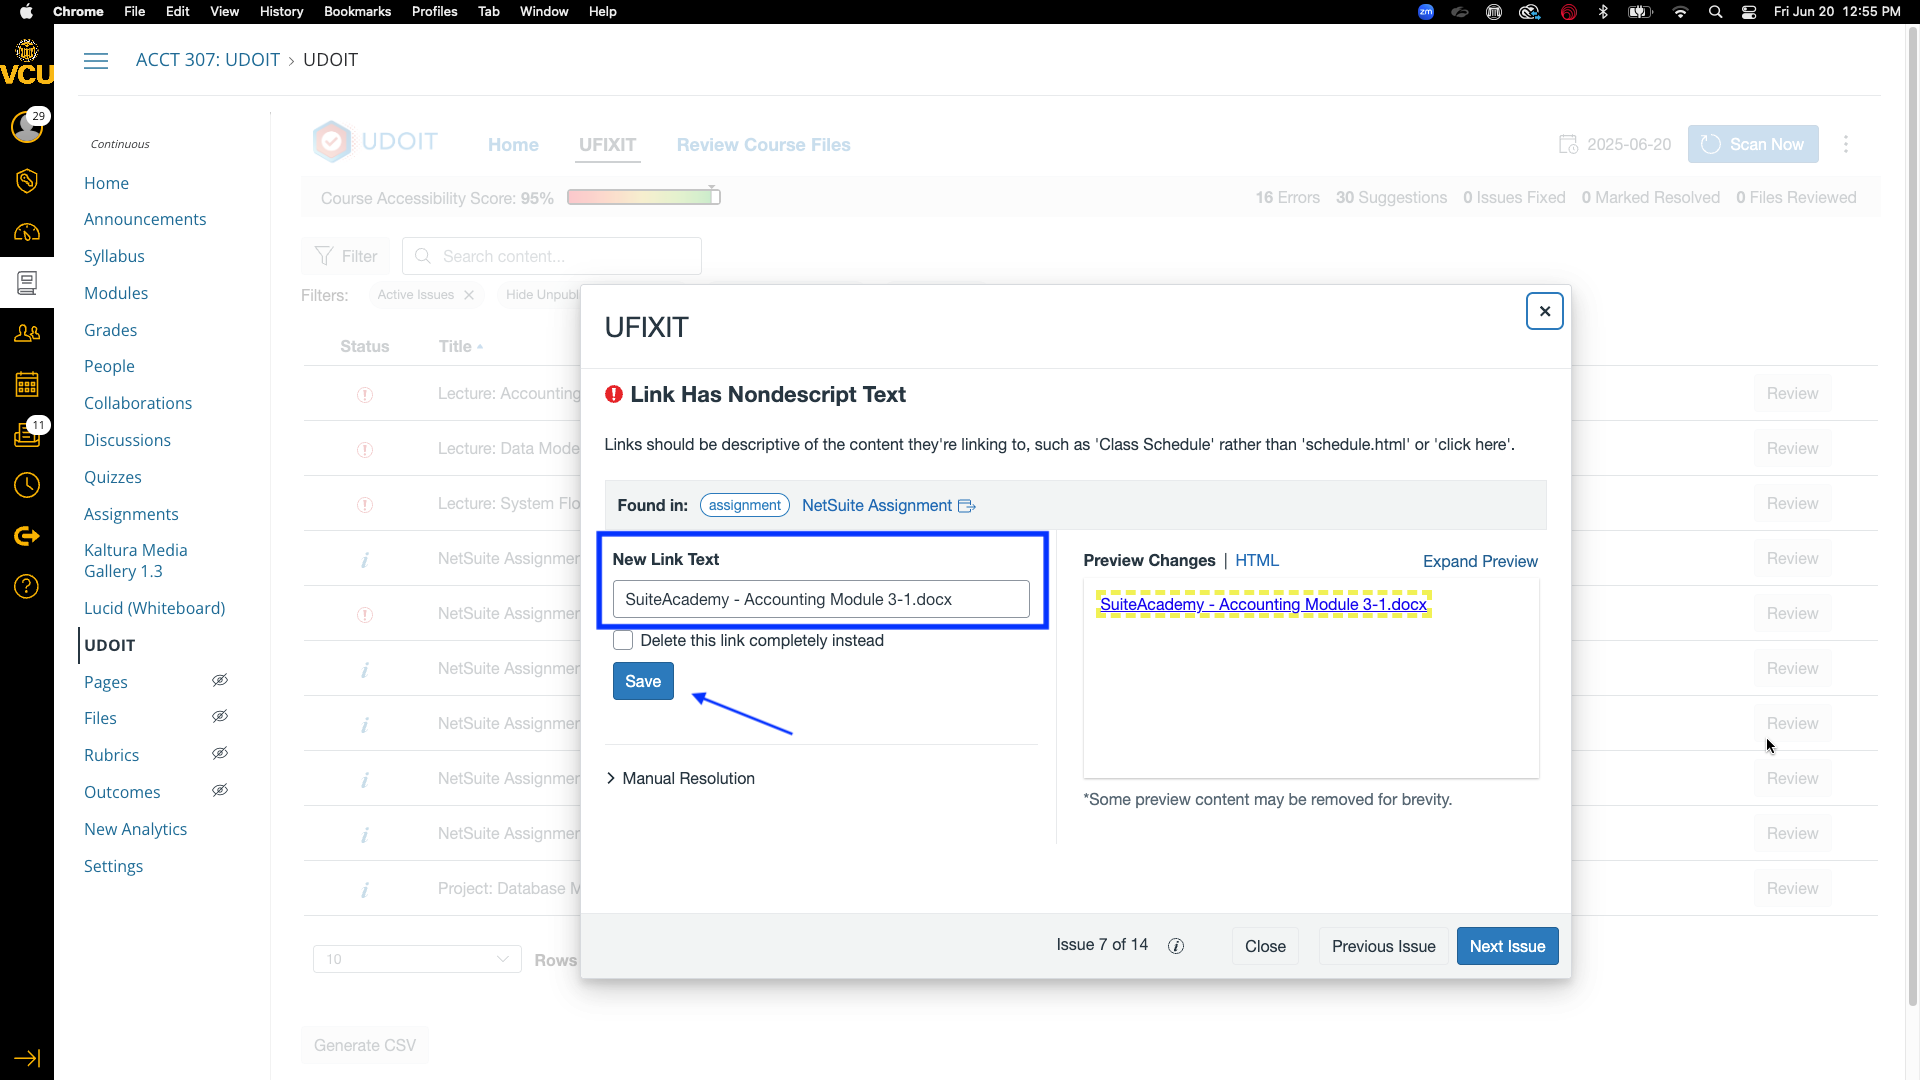Viewport: 1920px width, 1080px height.
Task: Check Delete this link completely instead
Action: tap(623, 640)
